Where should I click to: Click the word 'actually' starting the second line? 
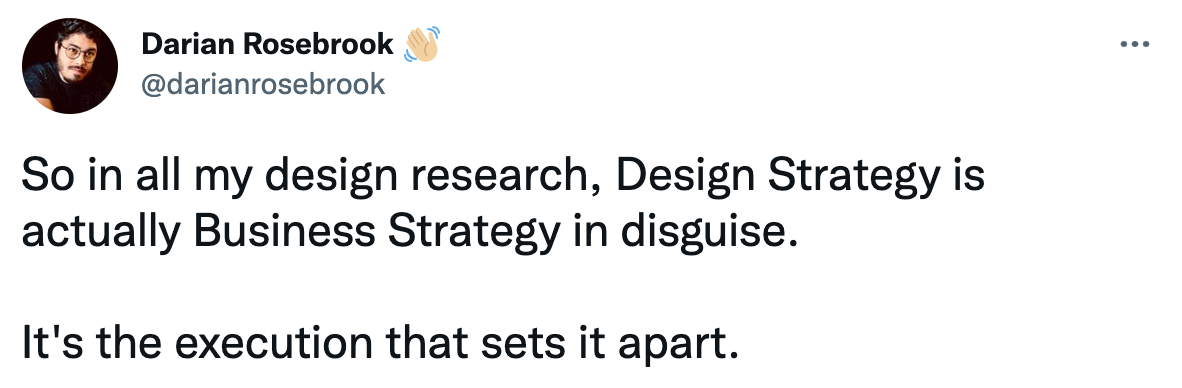(x=101, y=233)
